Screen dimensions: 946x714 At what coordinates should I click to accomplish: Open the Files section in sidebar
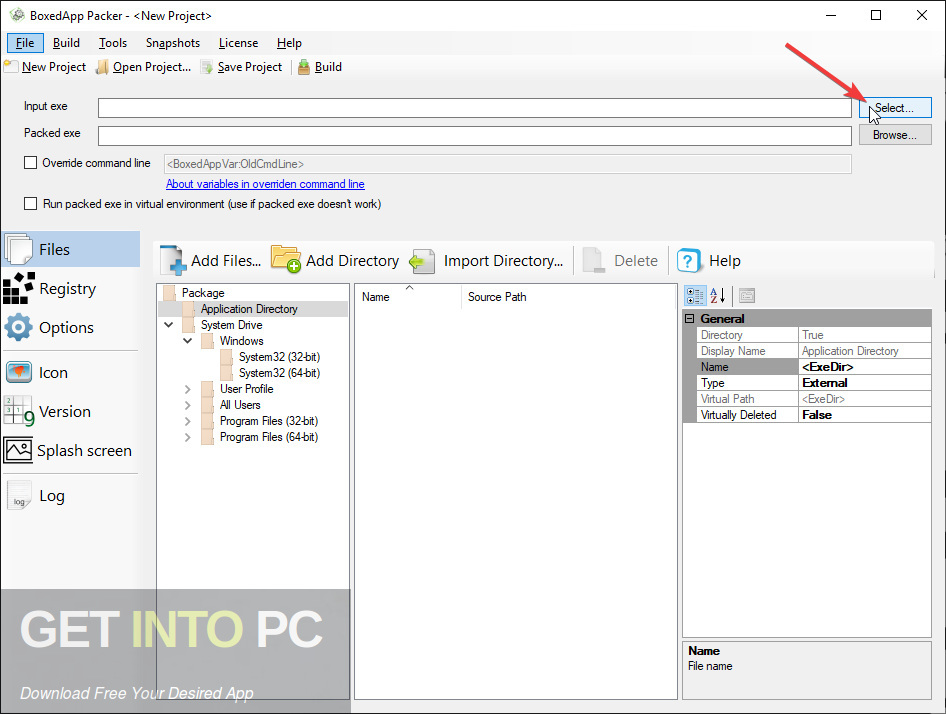coord(71,249)
